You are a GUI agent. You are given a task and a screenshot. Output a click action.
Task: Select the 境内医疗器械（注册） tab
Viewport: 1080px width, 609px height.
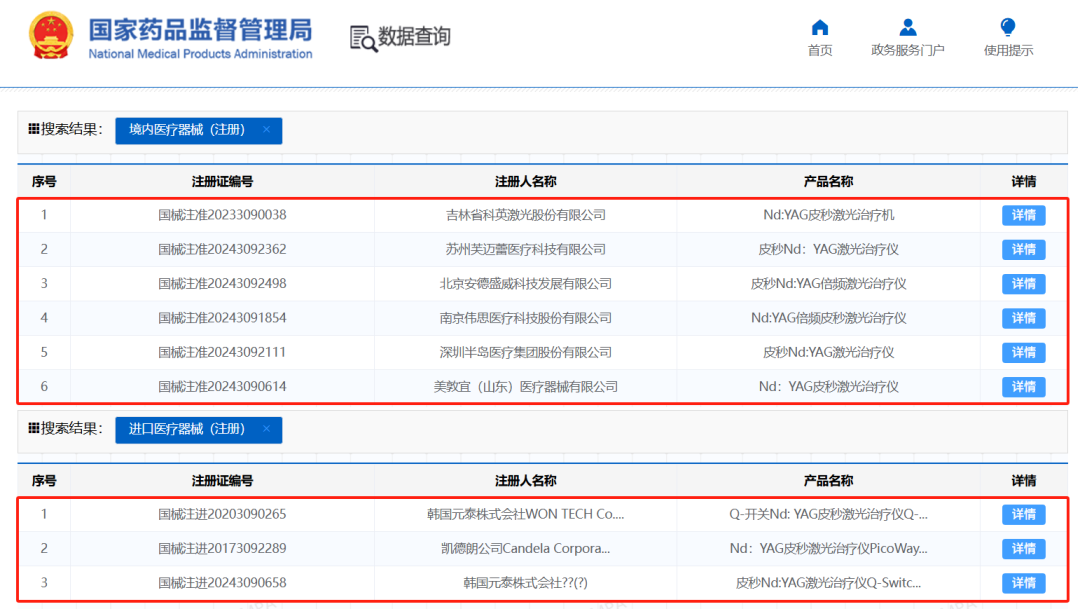(x=187, y=130)
